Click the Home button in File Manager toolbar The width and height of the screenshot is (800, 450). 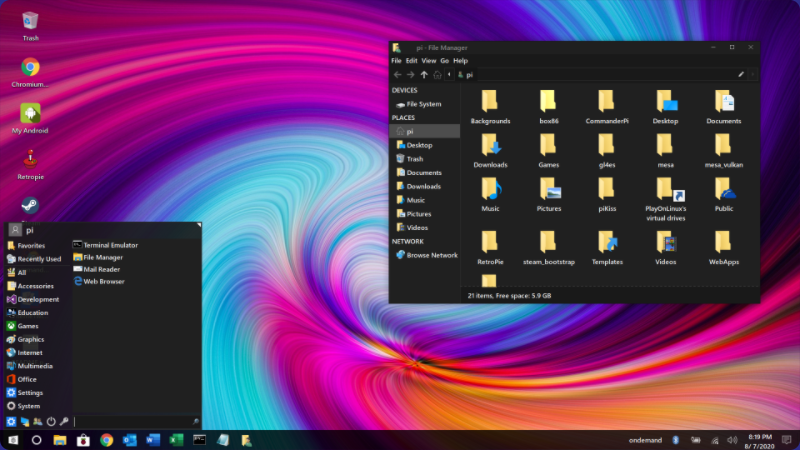(437, 74)
